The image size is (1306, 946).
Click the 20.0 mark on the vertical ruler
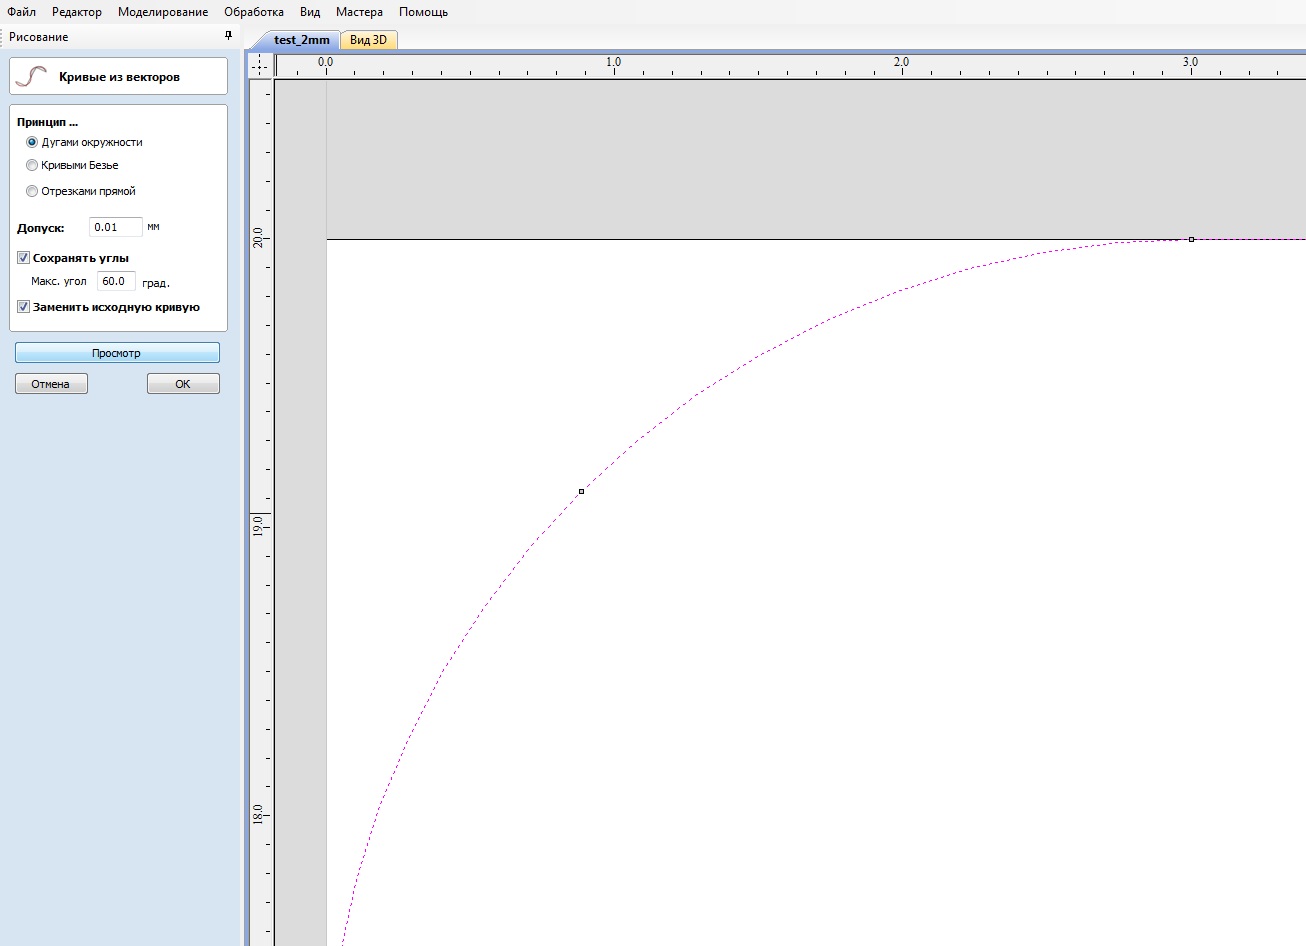tap(258, 238)
